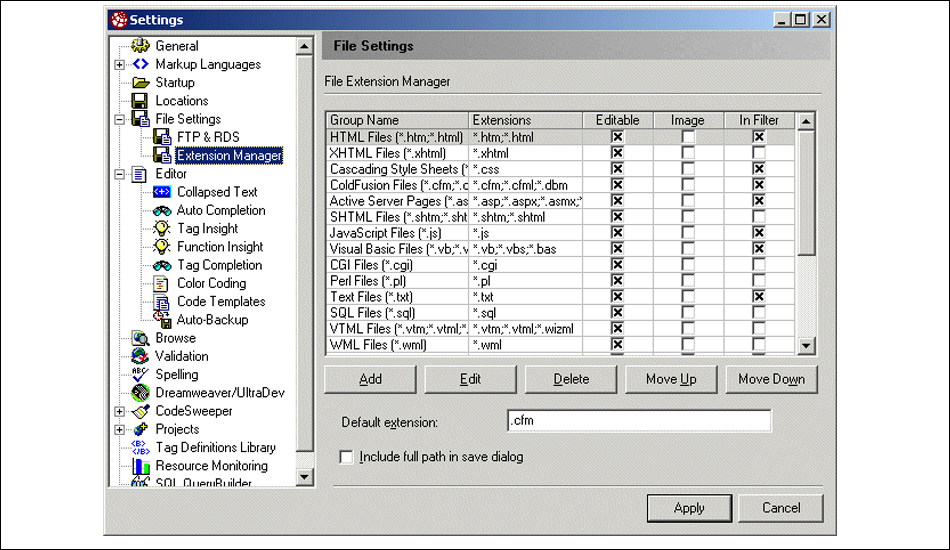Click the Dreamweaver/UltraDev icon
Viewport: 950px width, 550px height.
click(x=141, y=393)
